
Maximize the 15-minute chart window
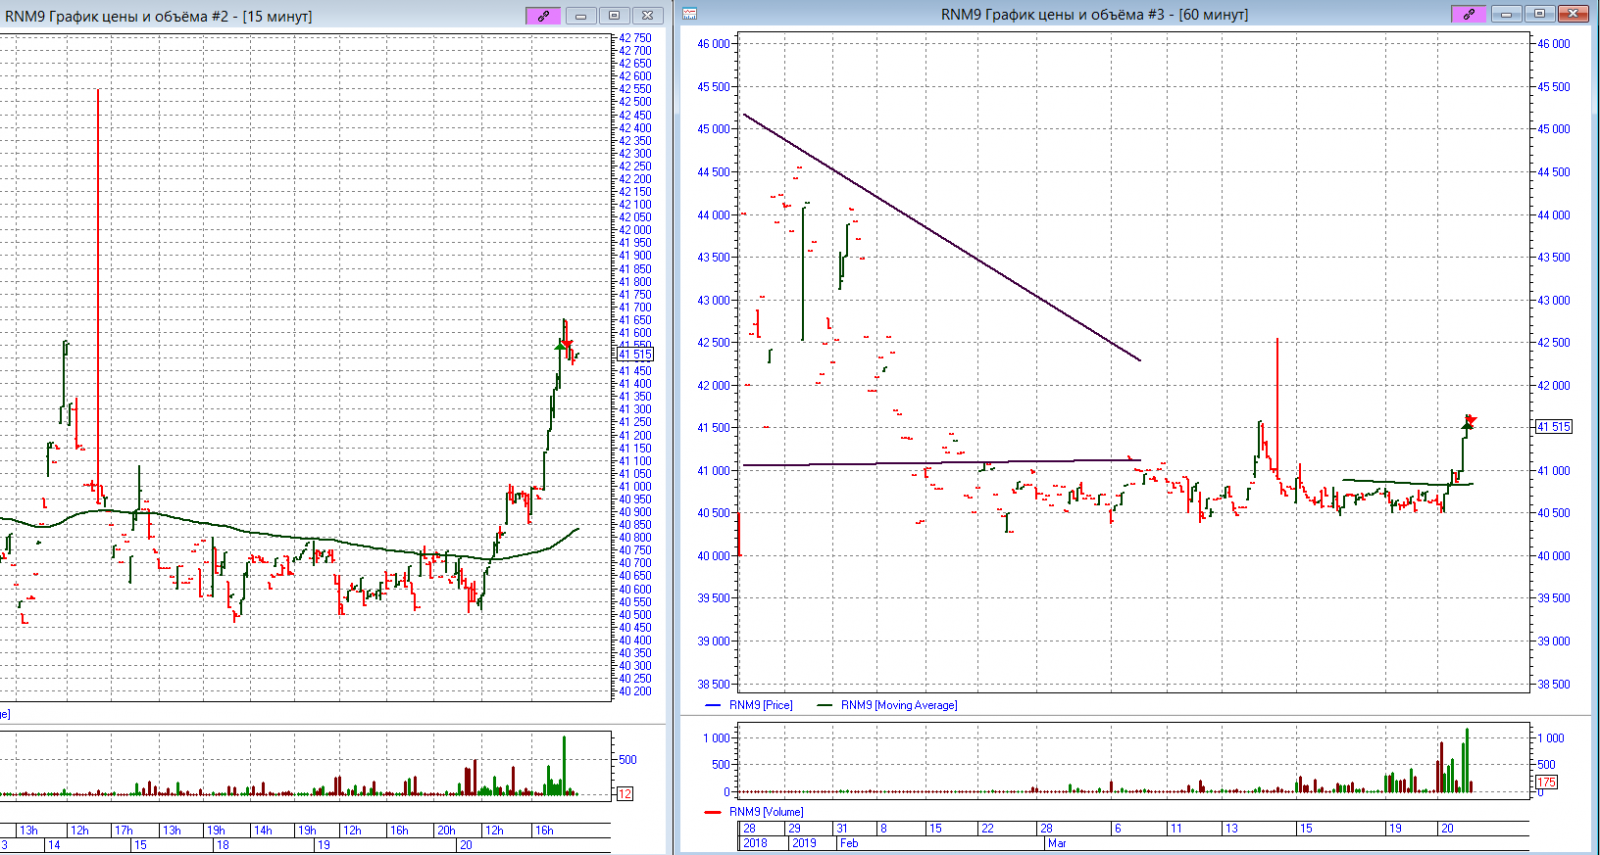pos(614,15)
